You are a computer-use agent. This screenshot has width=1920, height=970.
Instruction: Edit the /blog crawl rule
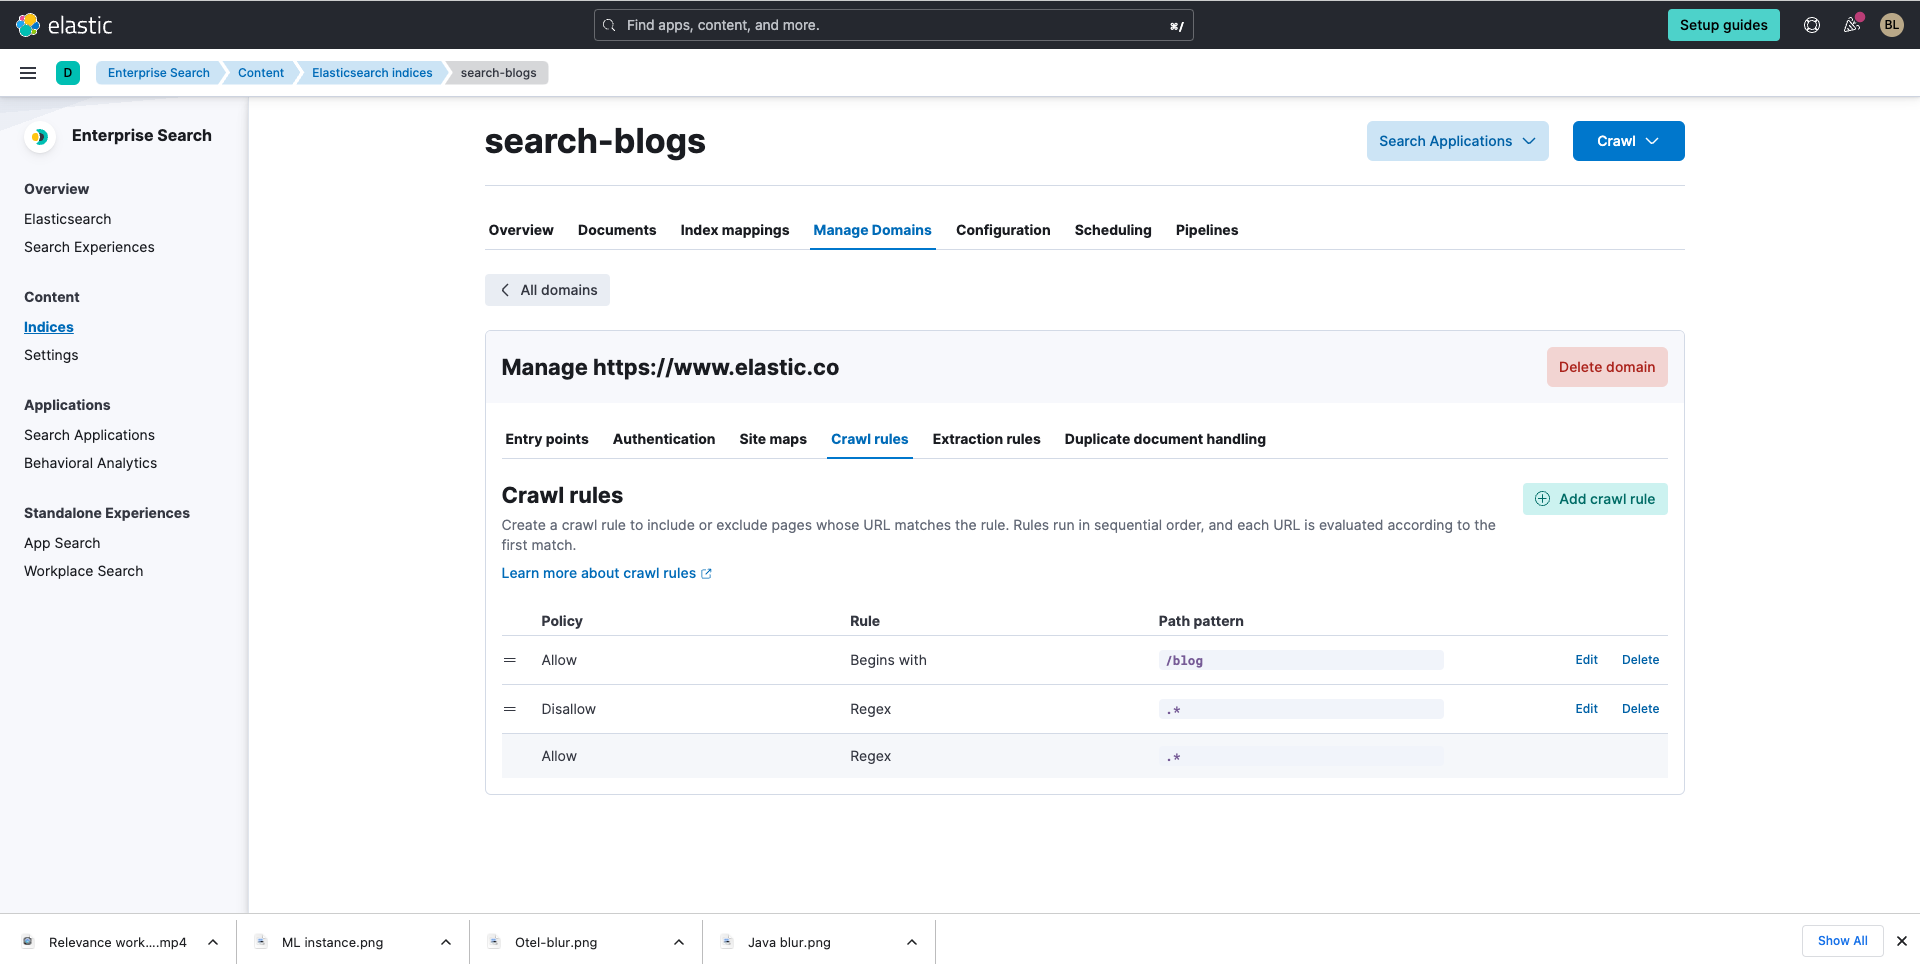pyautogui.click(x=1586, y=660)
